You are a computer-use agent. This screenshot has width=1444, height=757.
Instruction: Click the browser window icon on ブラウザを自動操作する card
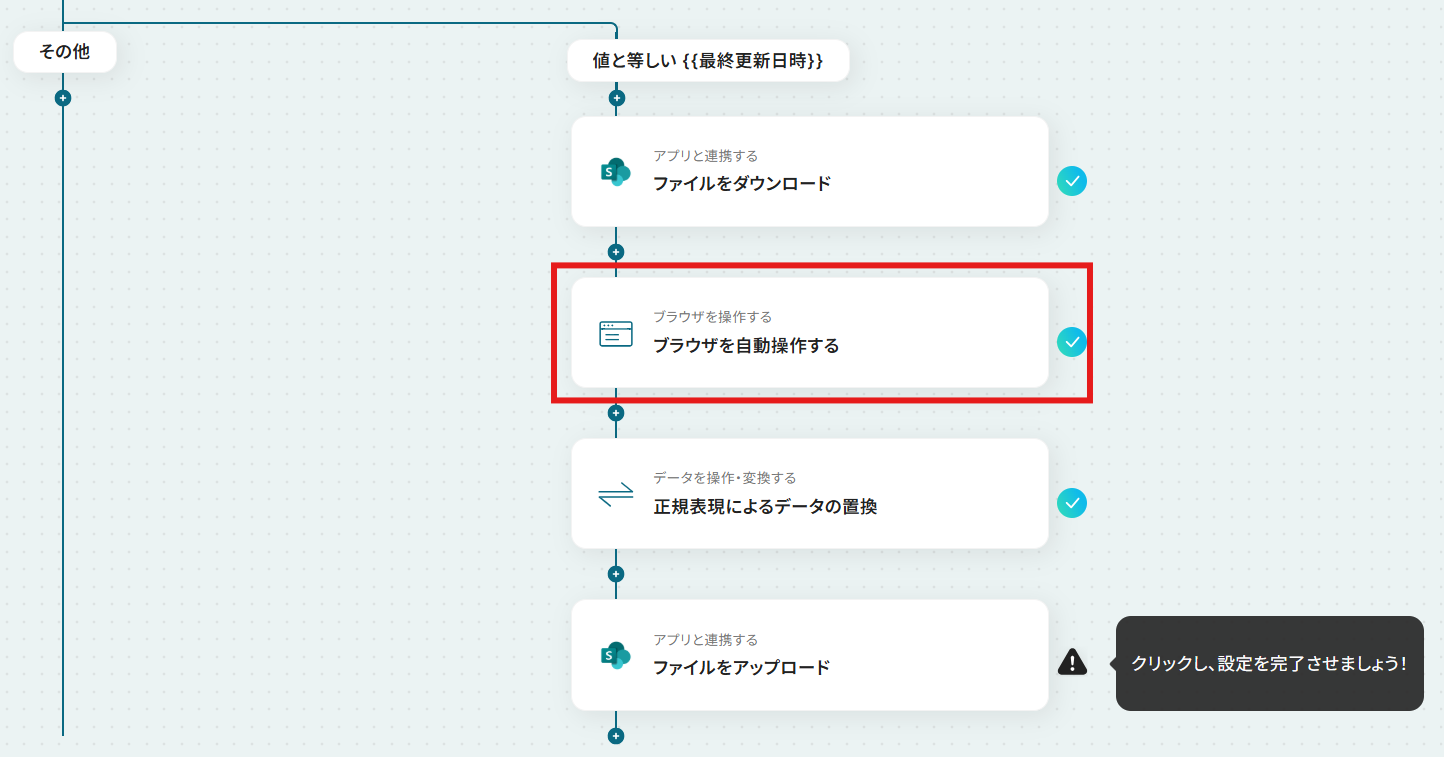[616, 334]
